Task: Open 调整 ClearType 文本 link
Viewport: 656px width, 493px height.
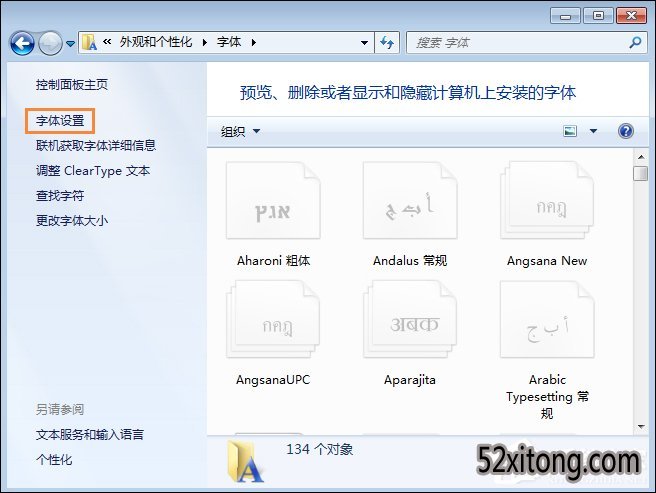Action: coord(93,170)
